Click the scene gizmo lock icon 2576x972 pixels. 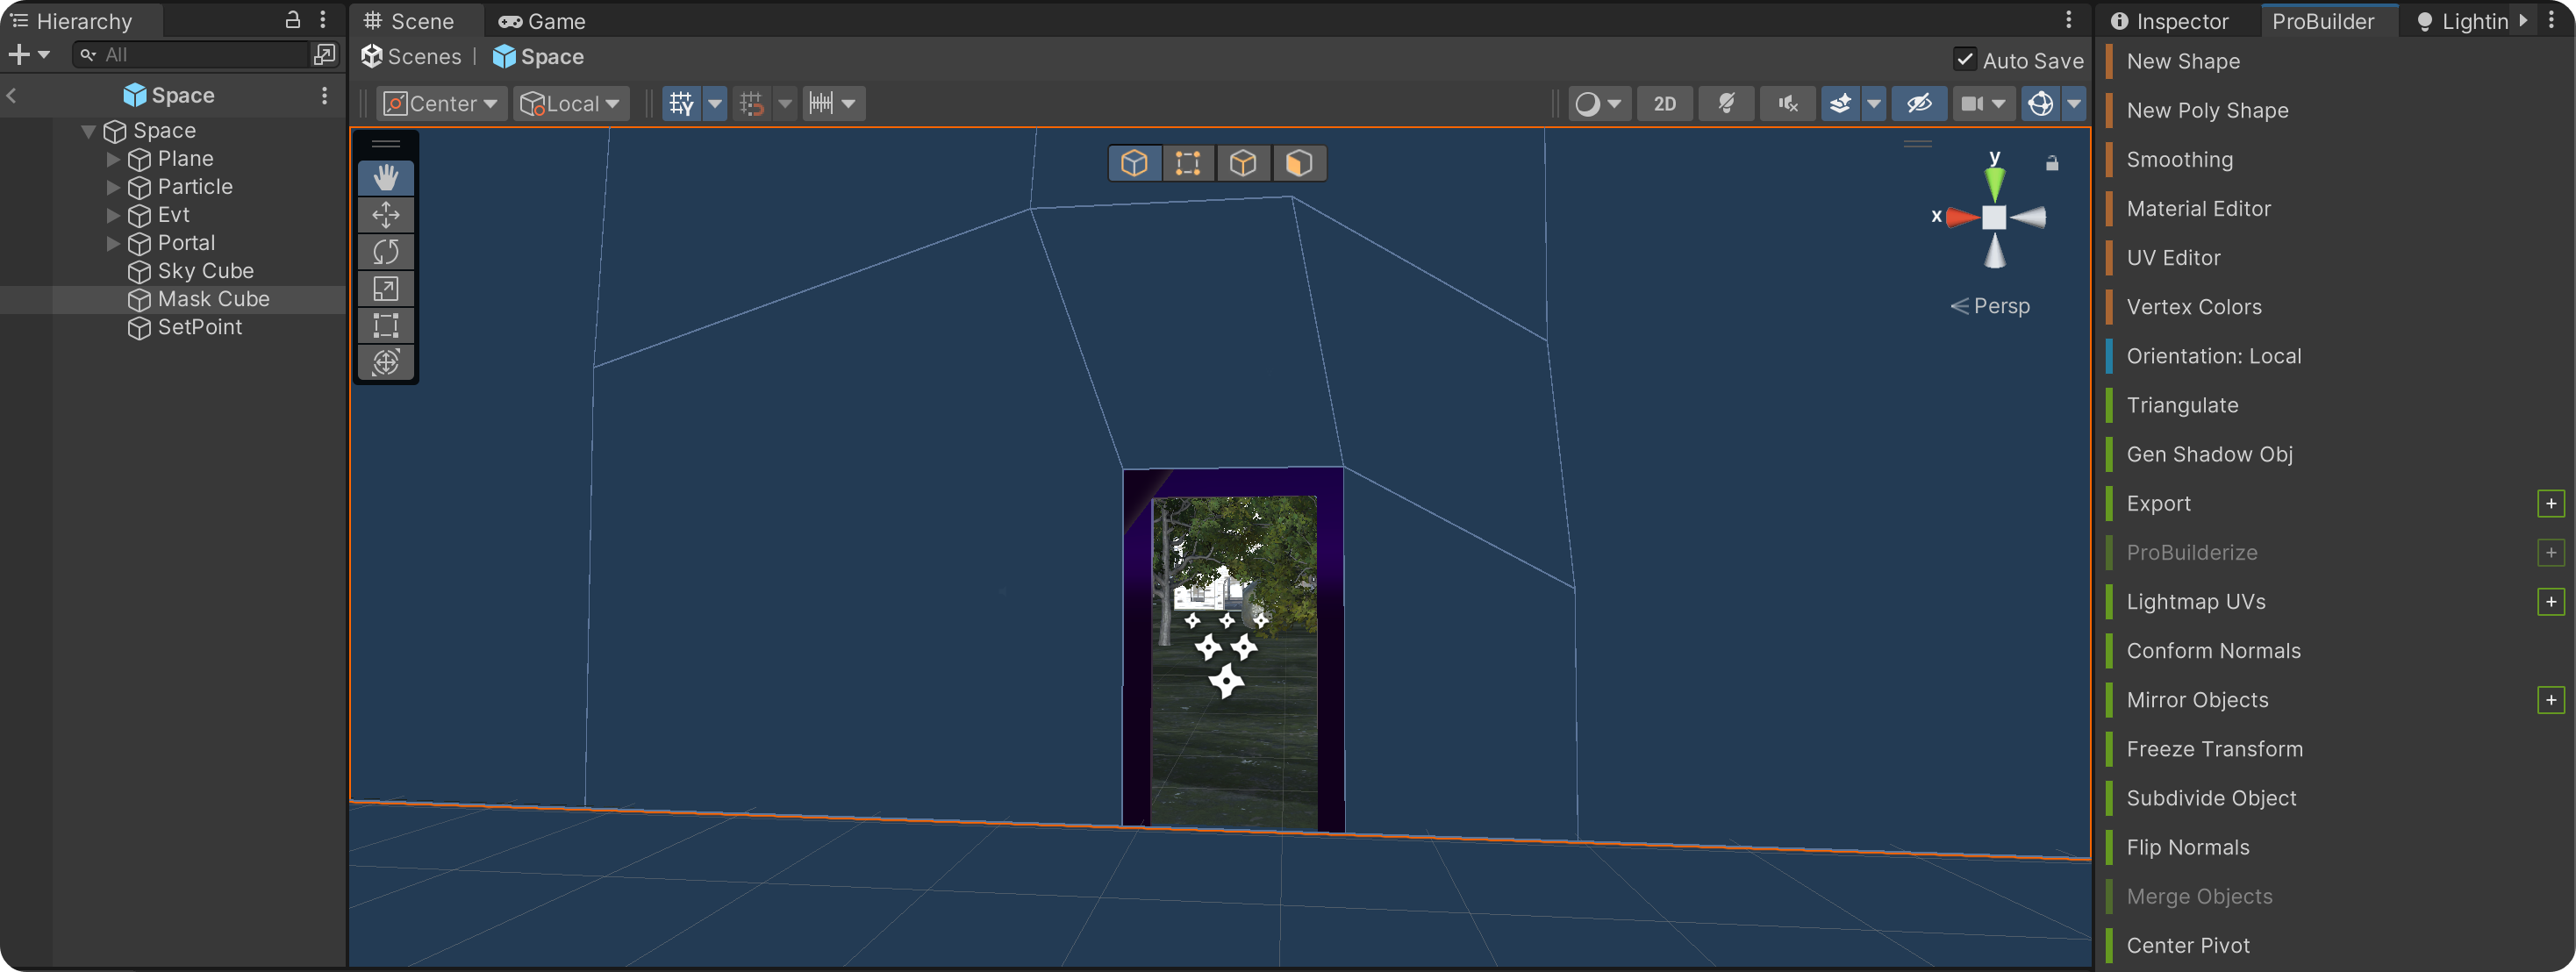2051,163
